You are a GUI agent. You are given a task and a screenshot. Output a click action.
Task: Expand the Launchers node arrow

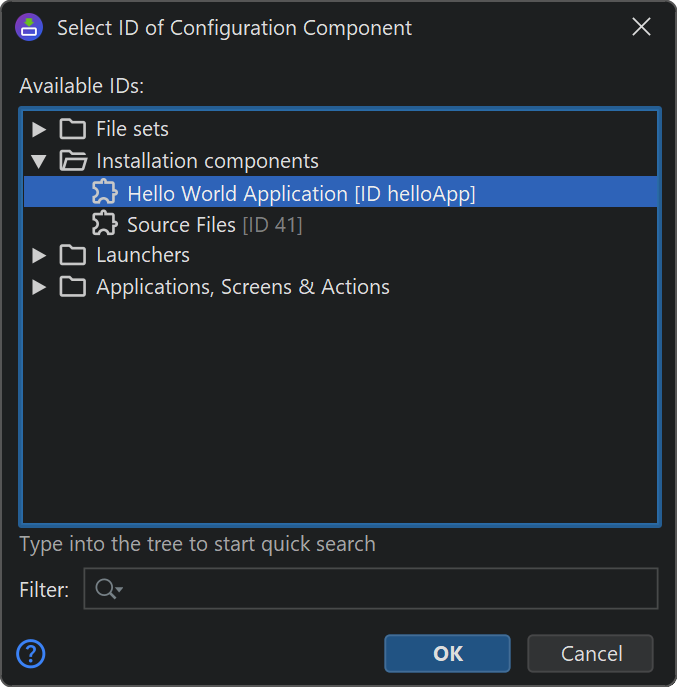click(39, 255)
